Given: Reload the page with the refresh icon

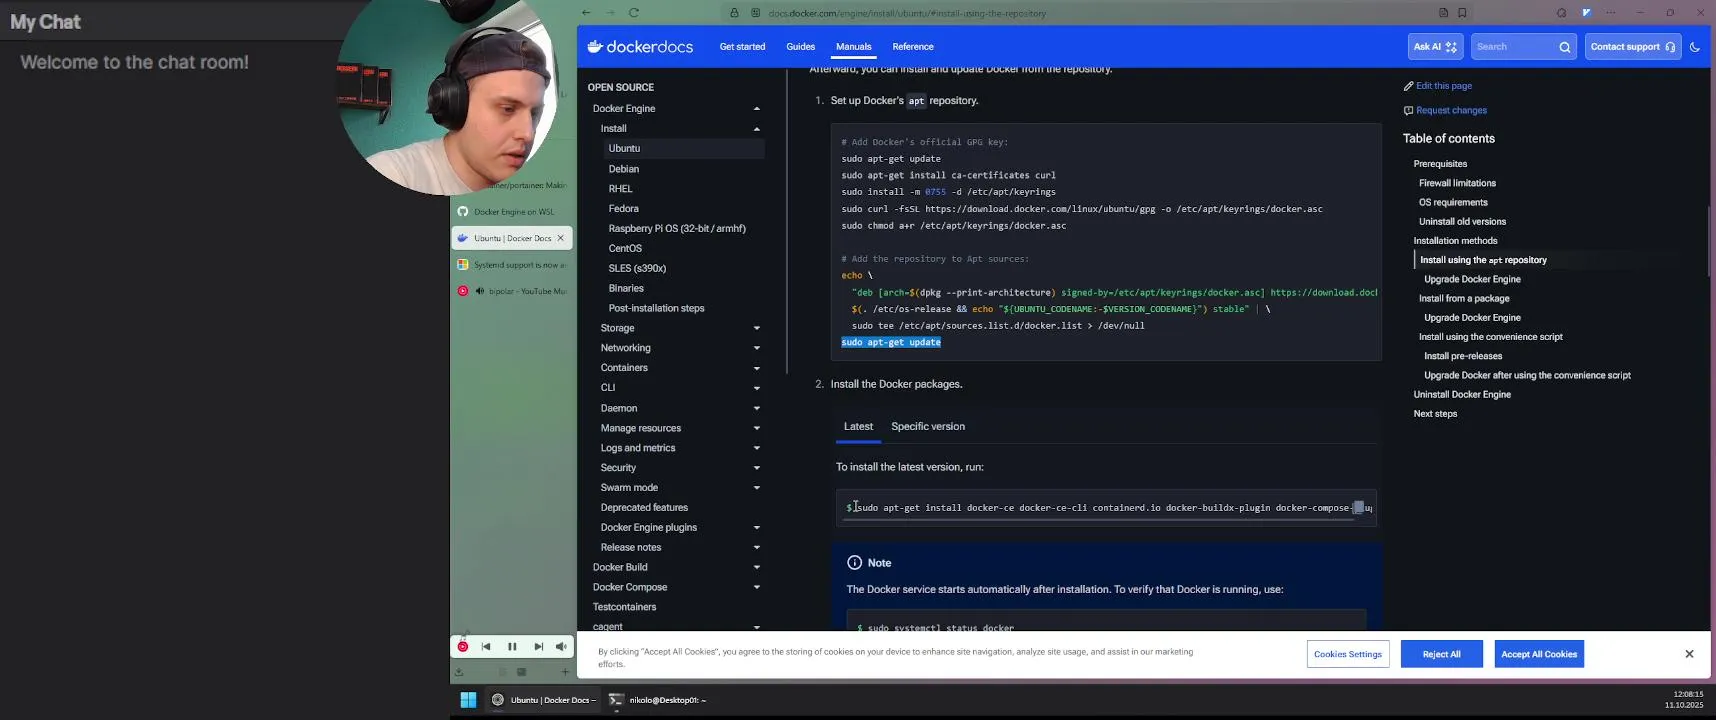Looking at the screenshot, I should [634, 13].
